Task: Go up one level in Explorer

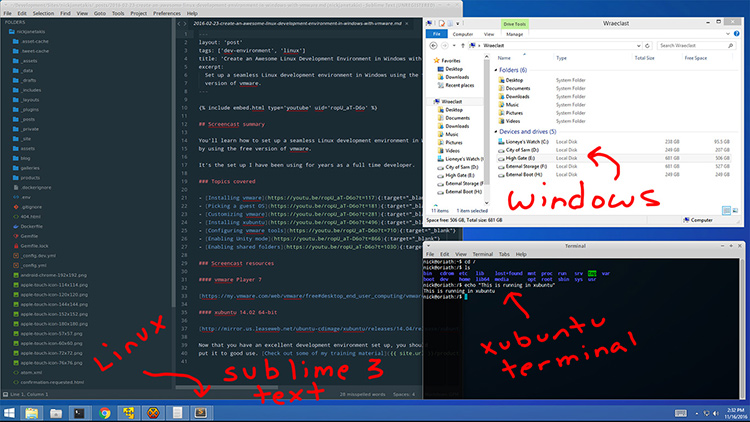Action: pos(463,45)
